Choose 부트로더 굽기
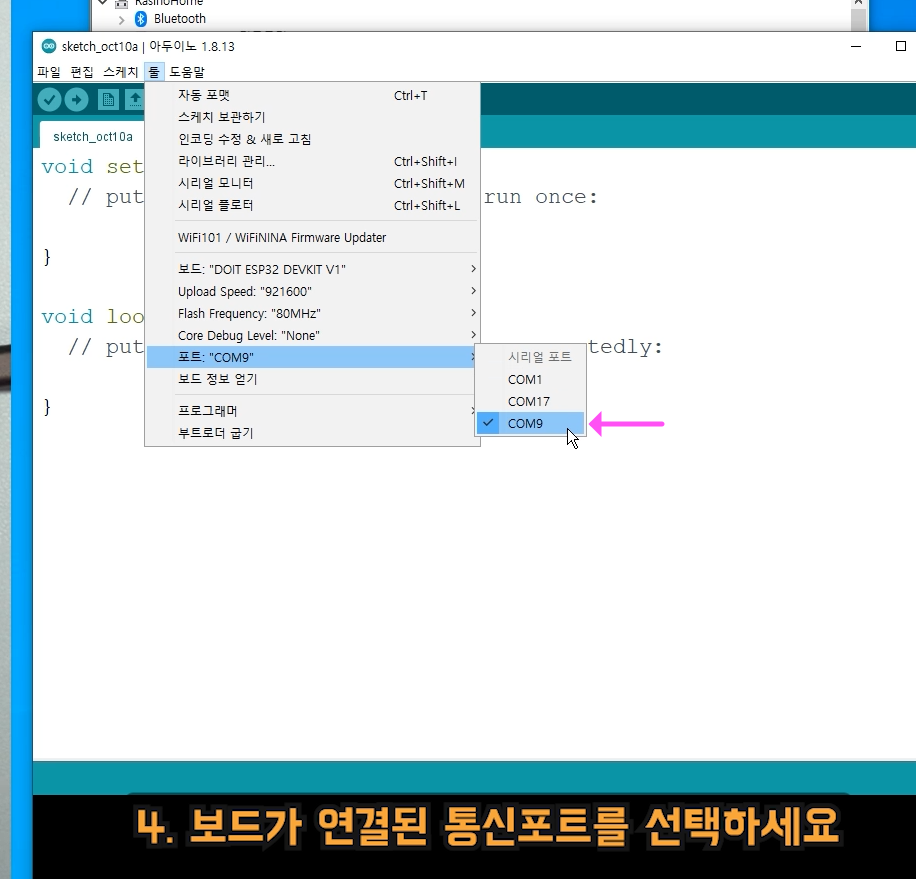The height and width of the screenshot is (879, 916). coord(313,433)
